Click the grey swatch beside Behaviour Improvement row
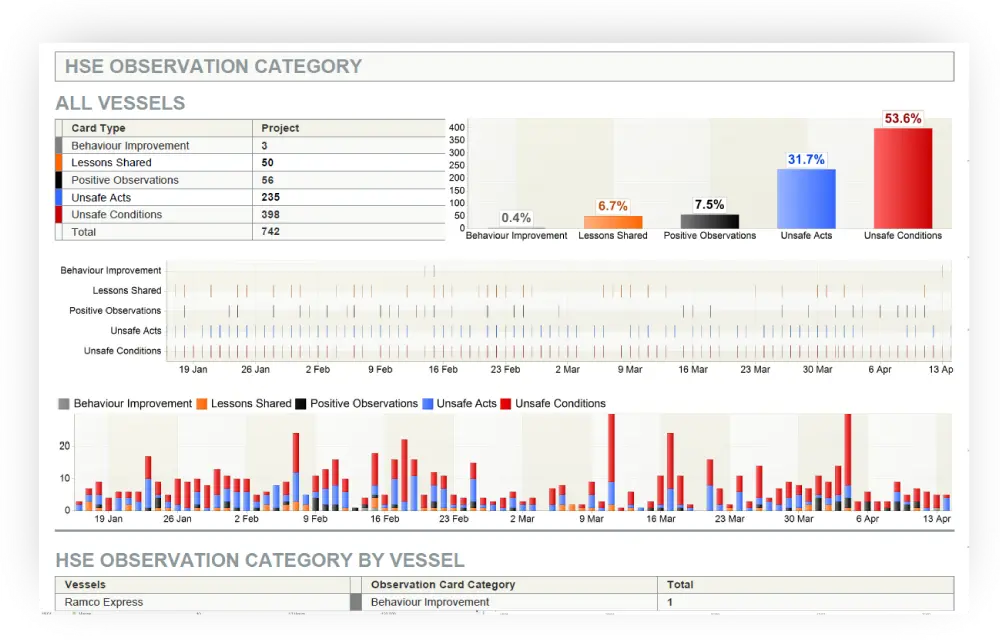1000x644 pixels. (59, 145)
